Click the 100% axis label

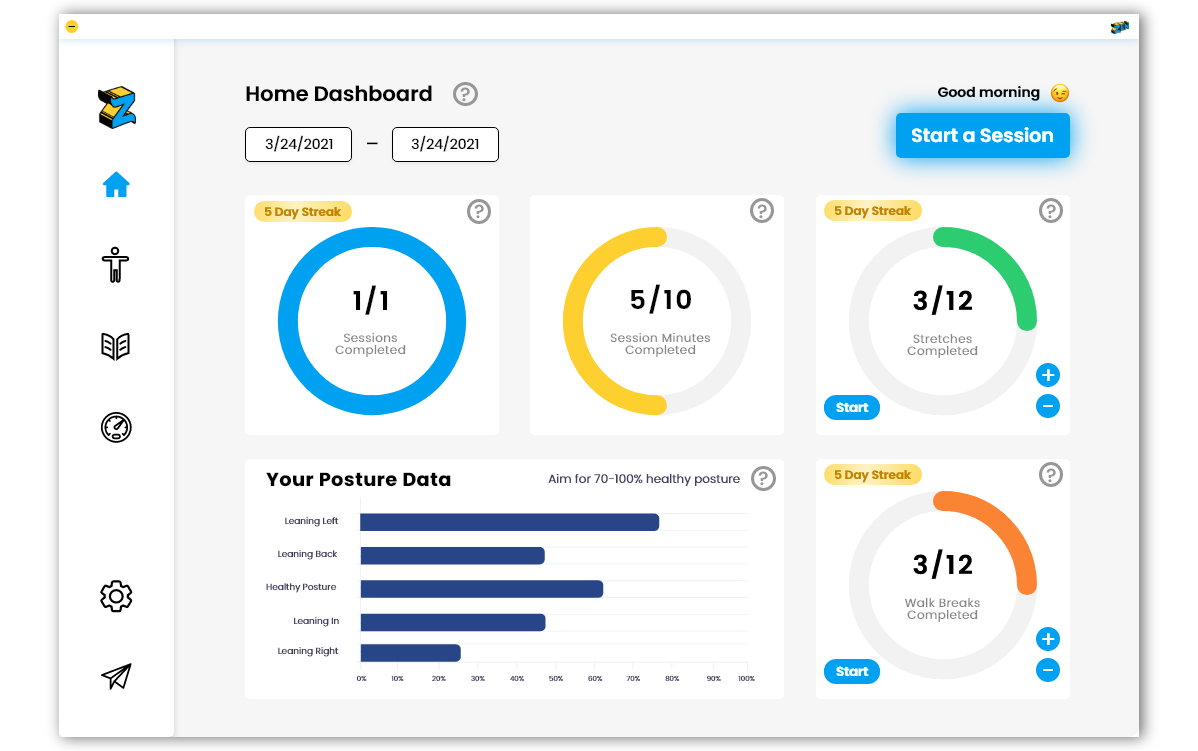click(746, 678)
